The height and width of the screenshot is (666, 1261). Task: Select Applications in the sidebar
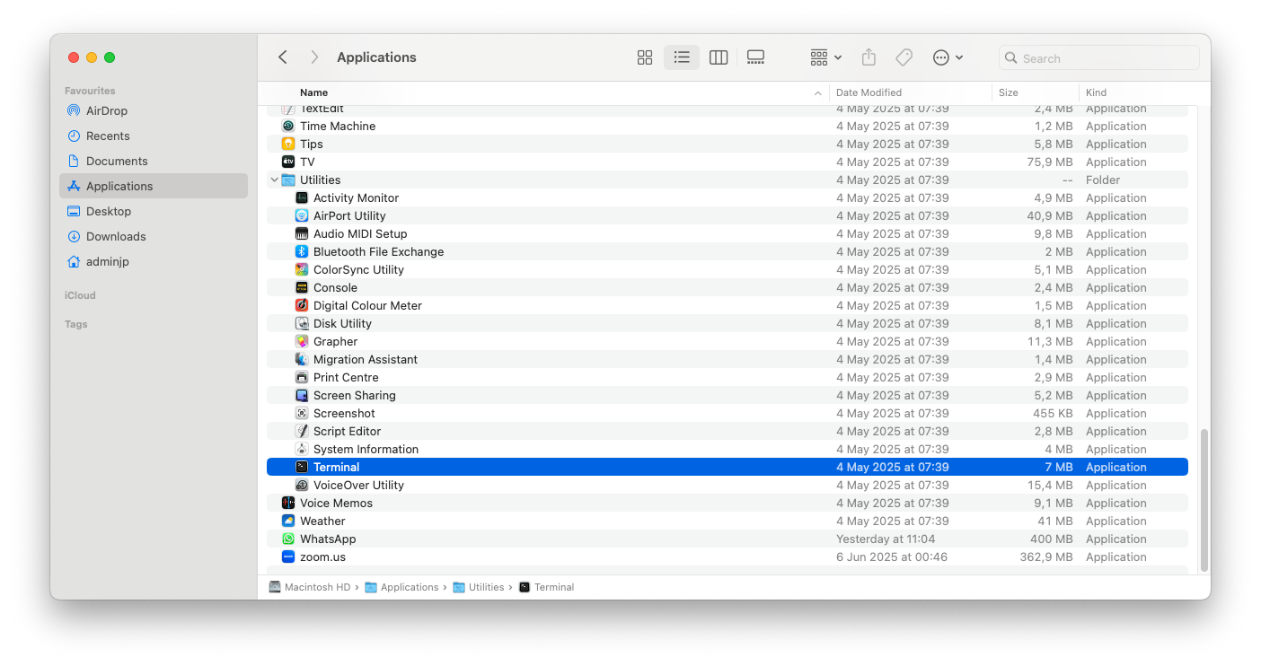pos(153,186)
